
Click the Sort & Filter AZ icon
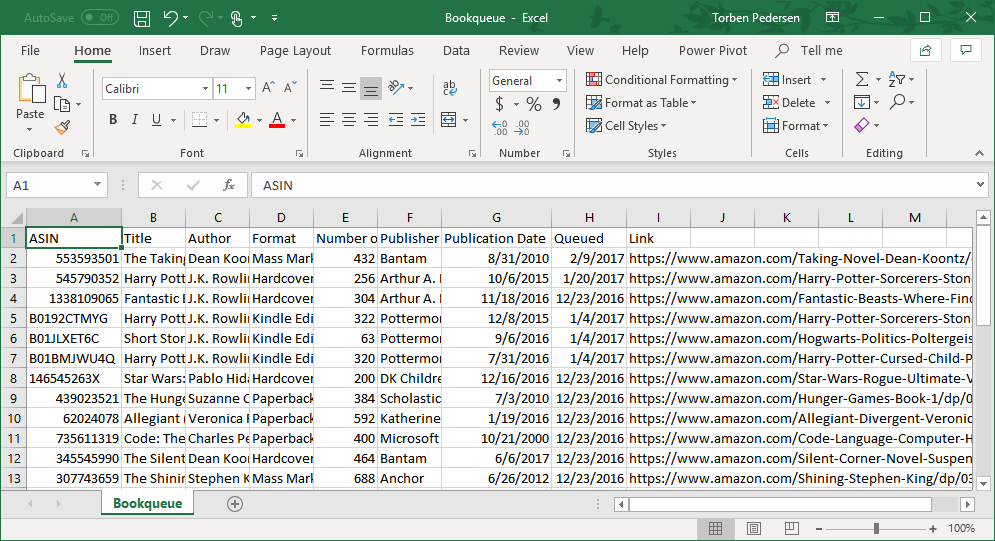click(897, 79)
